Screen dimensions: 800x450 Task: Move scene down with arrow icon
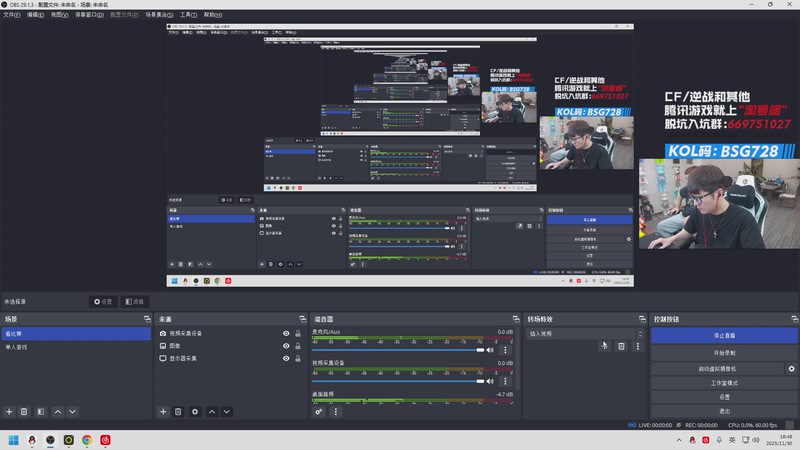(72, 412)
